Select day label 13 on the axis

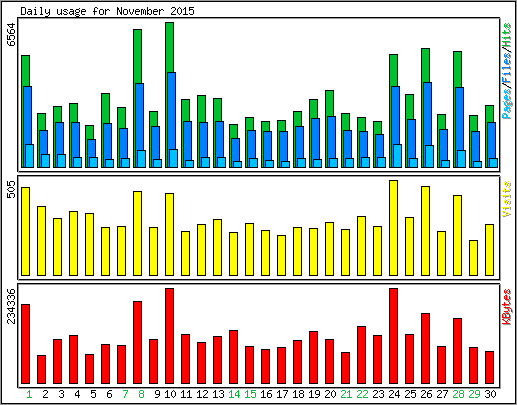pos(218,394)
